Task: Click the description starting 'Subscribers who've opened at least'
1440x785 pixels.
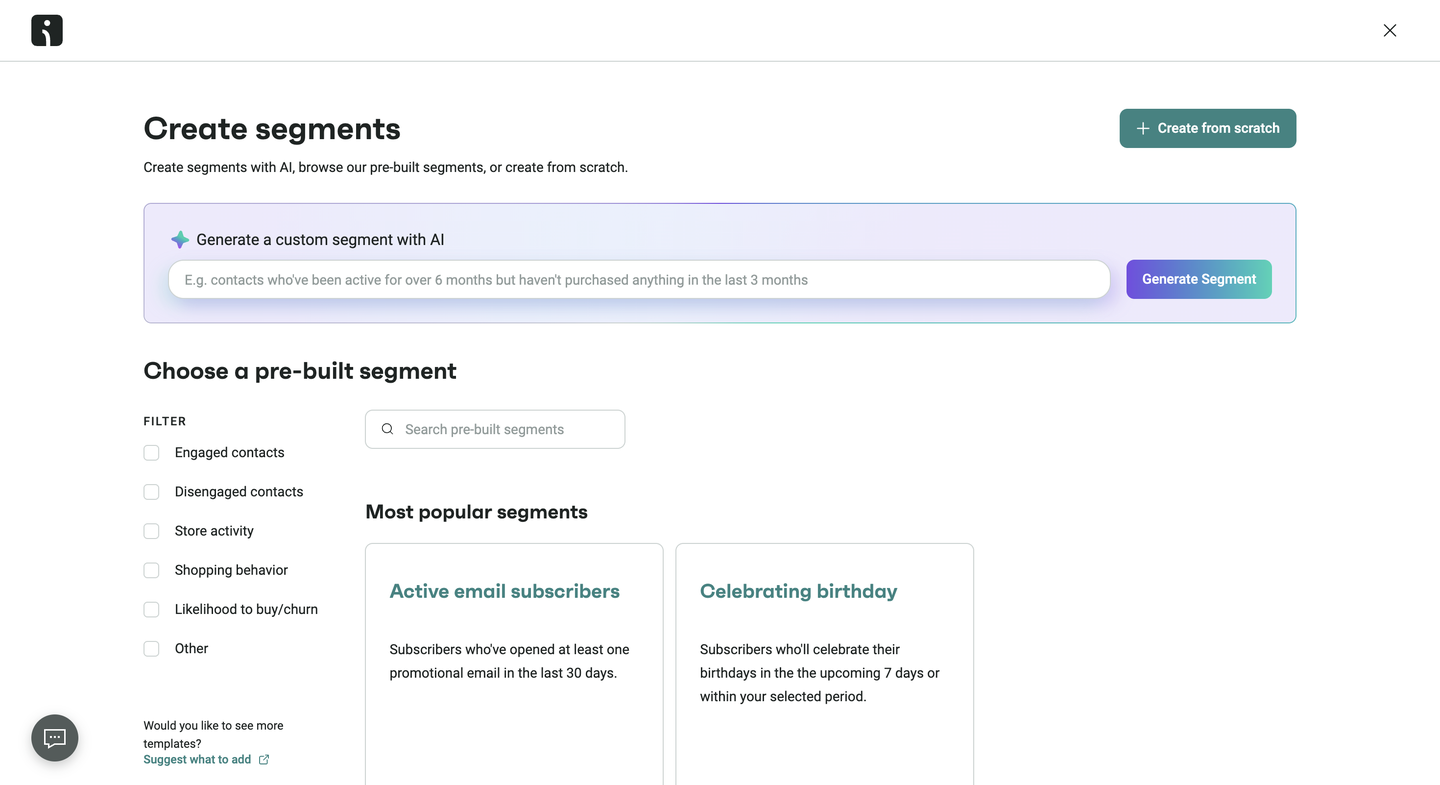Action: pyautogui.click(x=510, y=661)
